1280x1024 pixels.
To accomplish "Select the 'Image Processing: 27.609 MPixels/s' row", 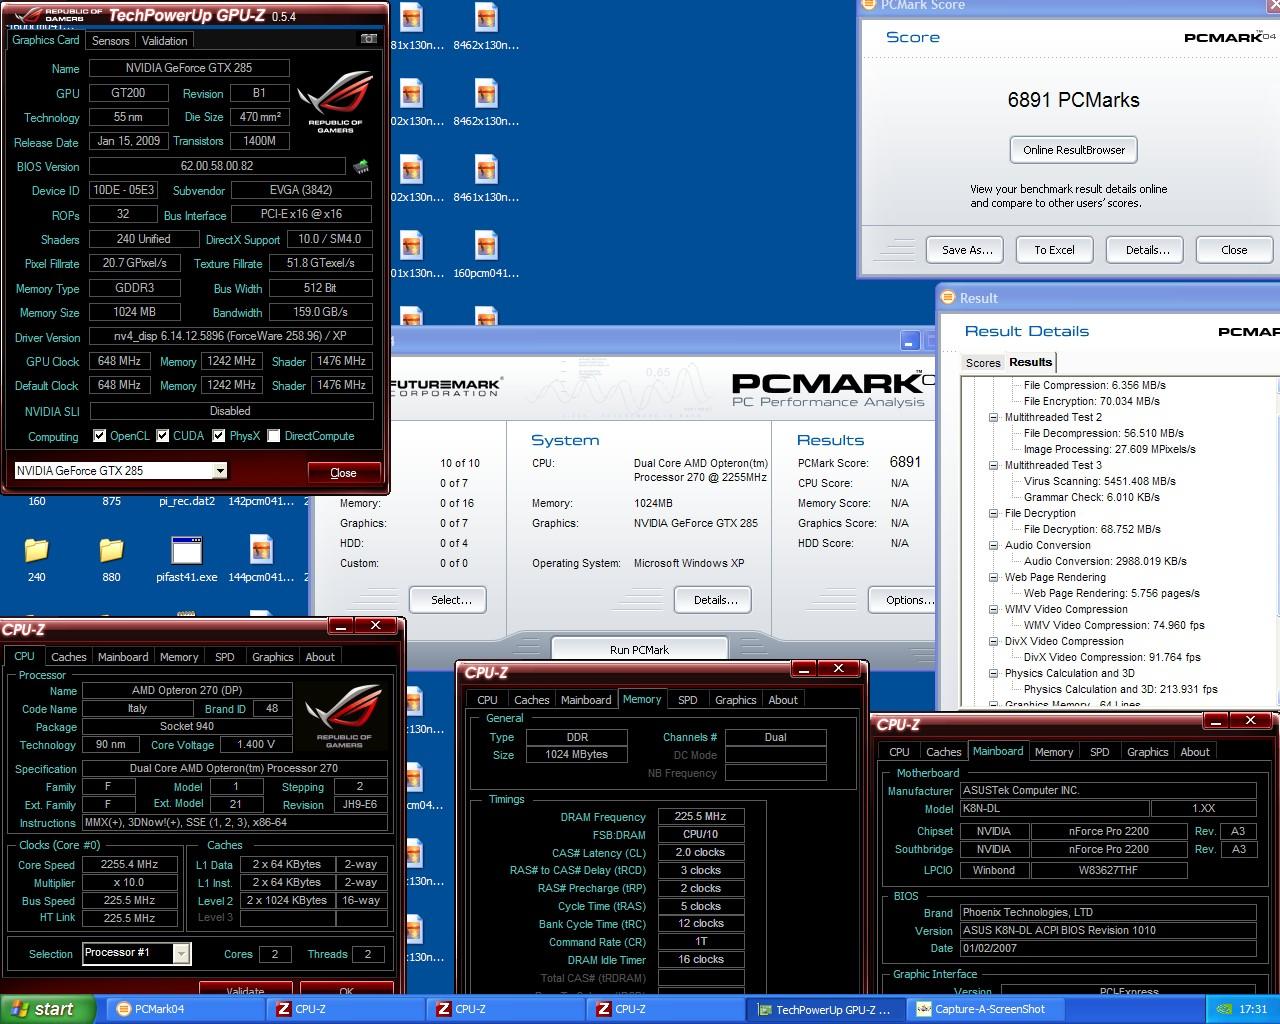I will [1110, 449].
